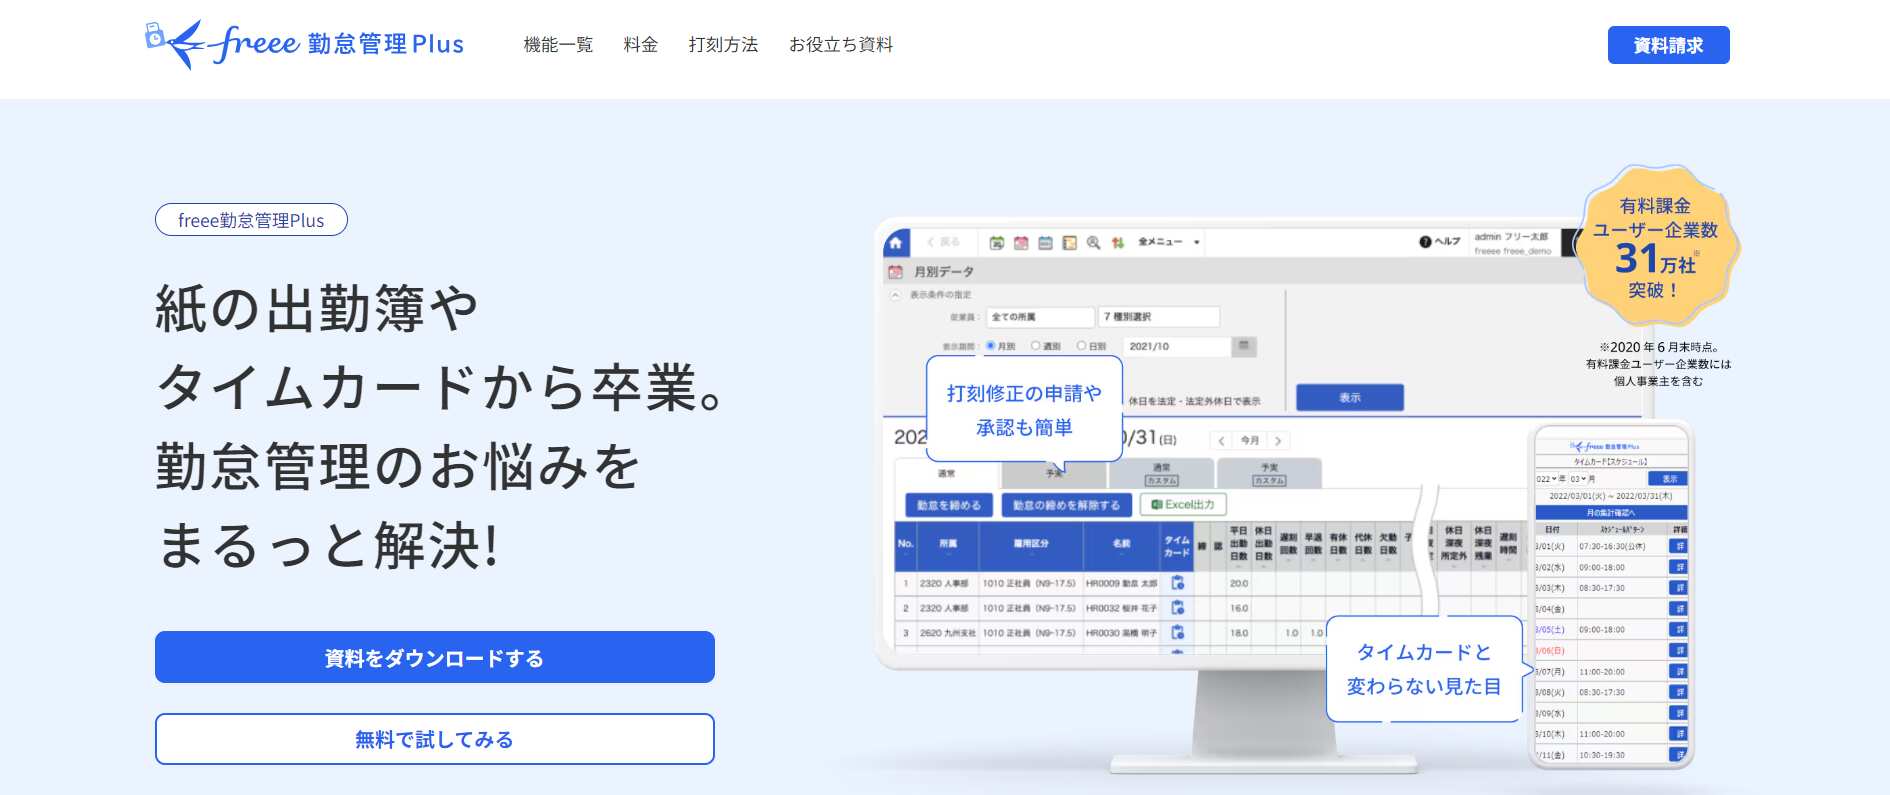Screen dimensions: 1890x795
Task: Click the 今月 button
Action: [x=1250, y=440]
